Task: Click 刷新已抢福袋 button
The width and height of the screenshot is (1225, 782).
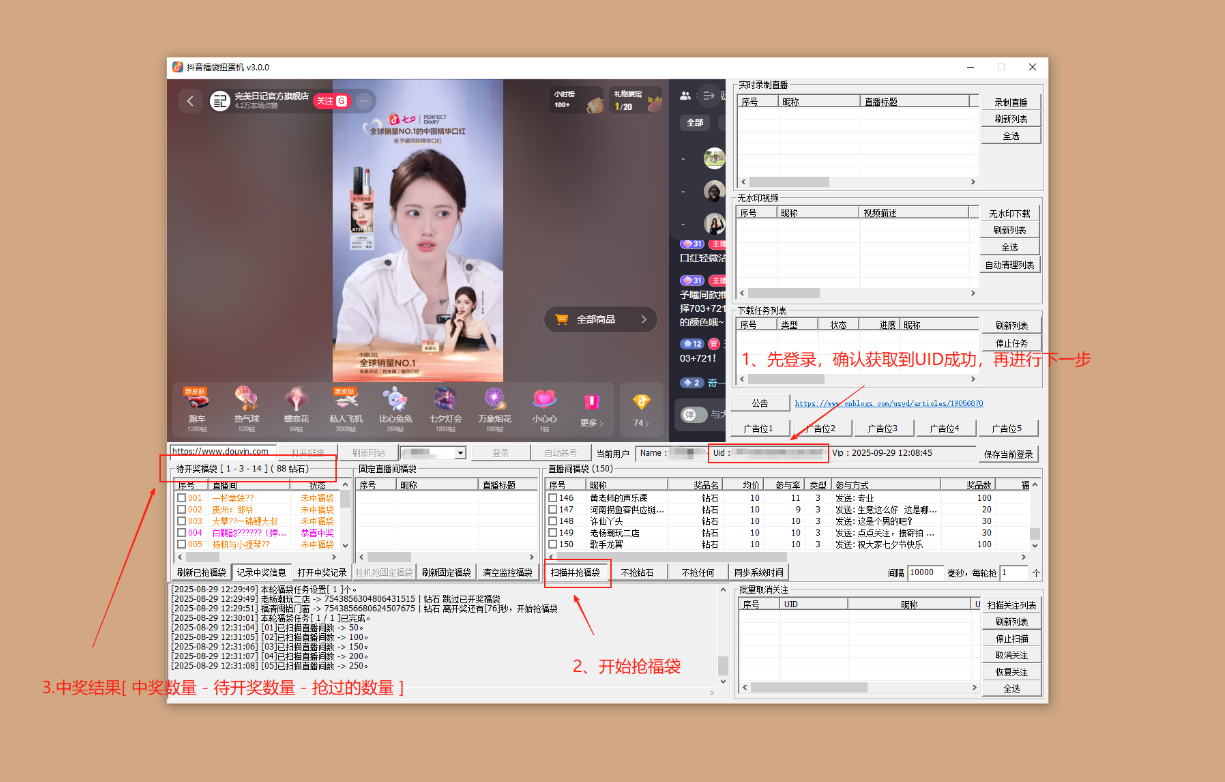Action: pyautogui.click(x=201, y=572)
